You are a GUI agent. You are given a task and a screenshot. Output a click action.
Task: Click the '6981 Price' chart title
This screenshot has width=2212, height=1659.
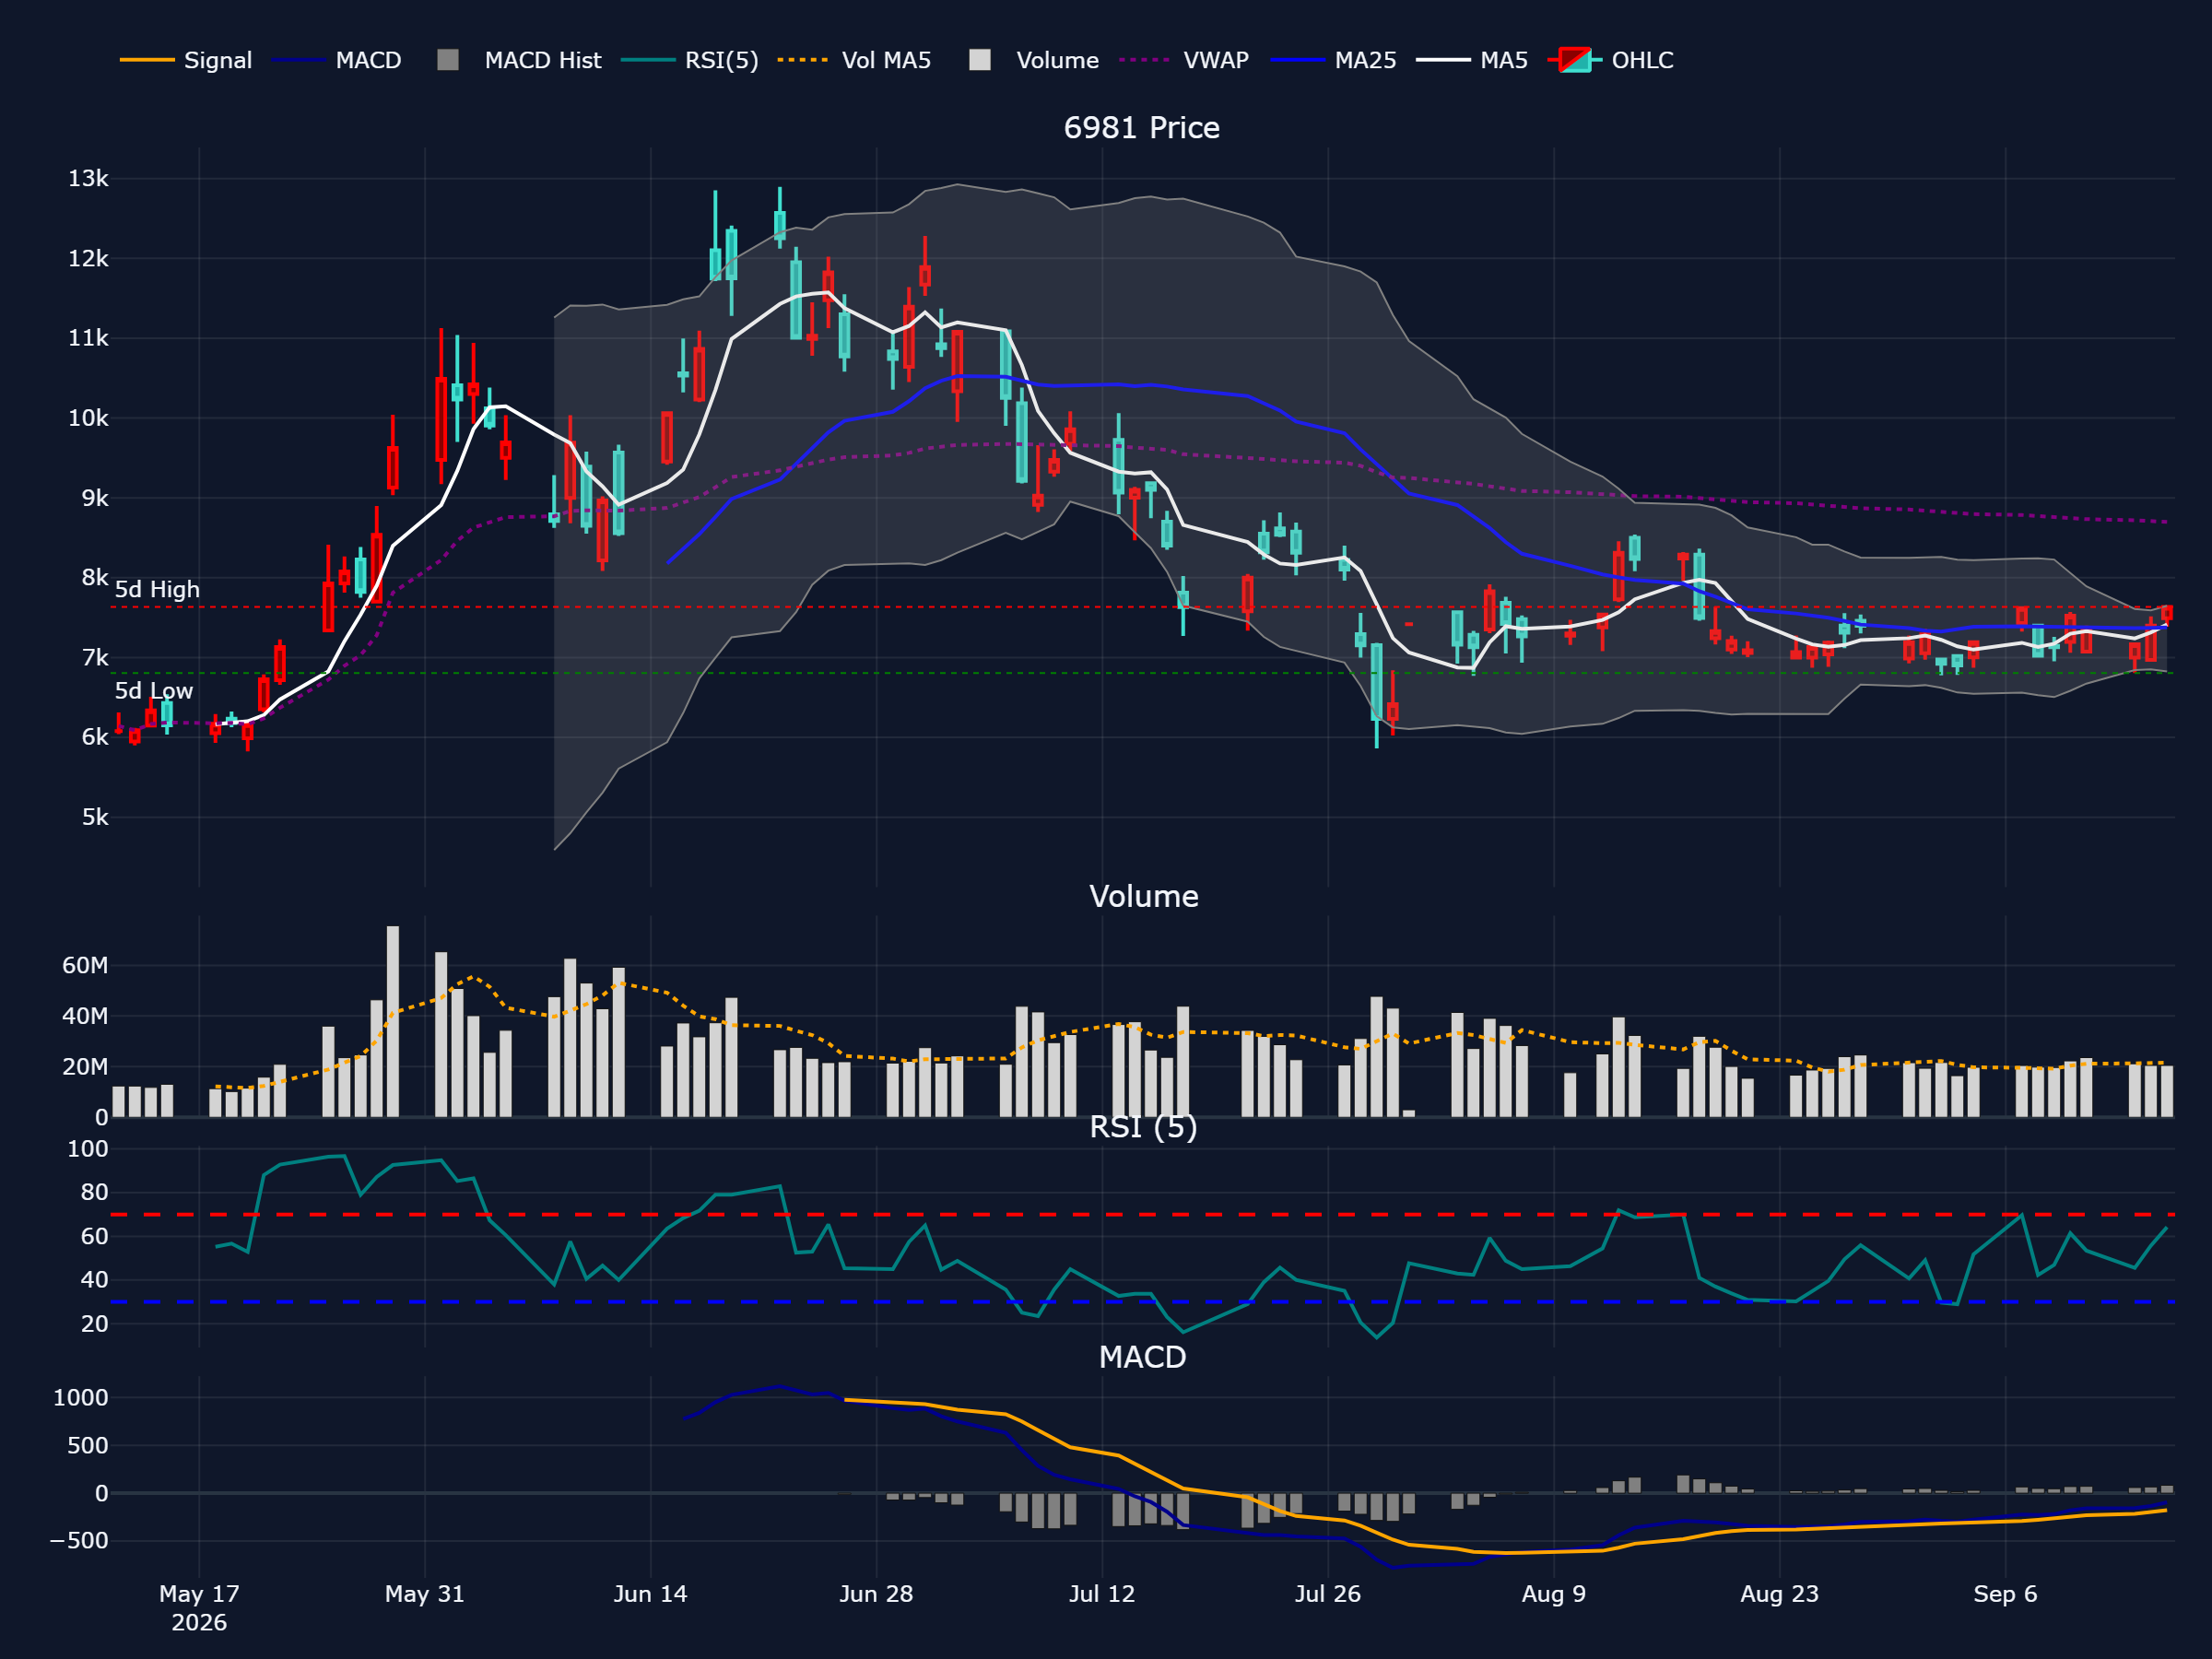click(x=1141, y=128)
